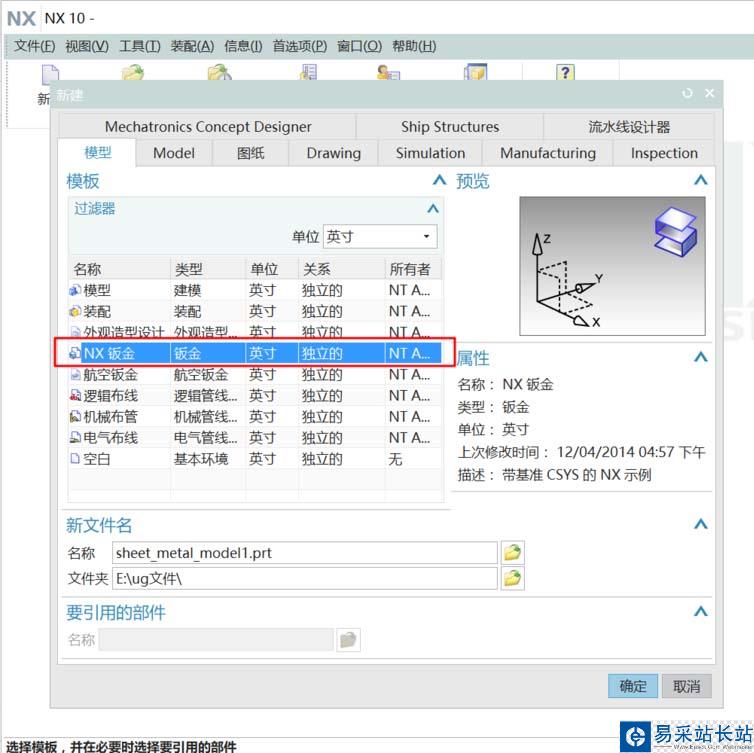Select the 逻辑布线 template row
The width and height of the screenshot is (754, 753).
[x=255, y=395]
